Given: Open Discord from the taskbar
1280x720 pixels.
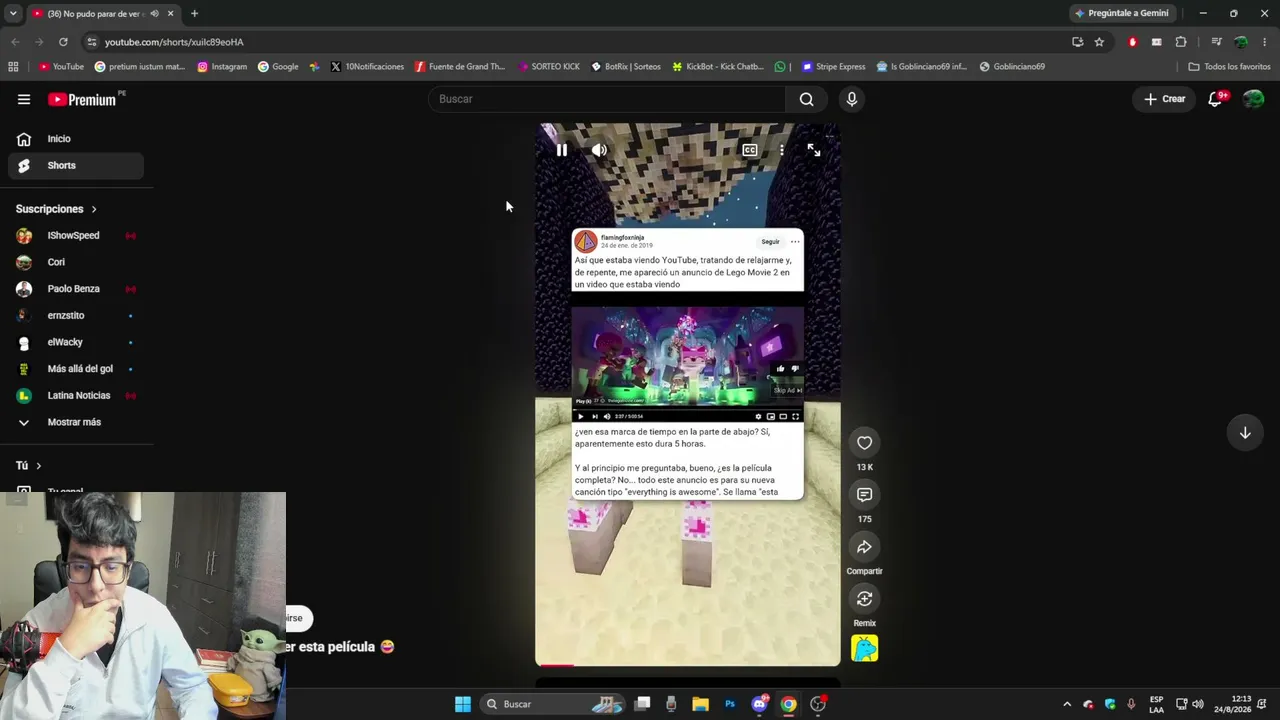Looking at the screenshot, I should point(759,704).
